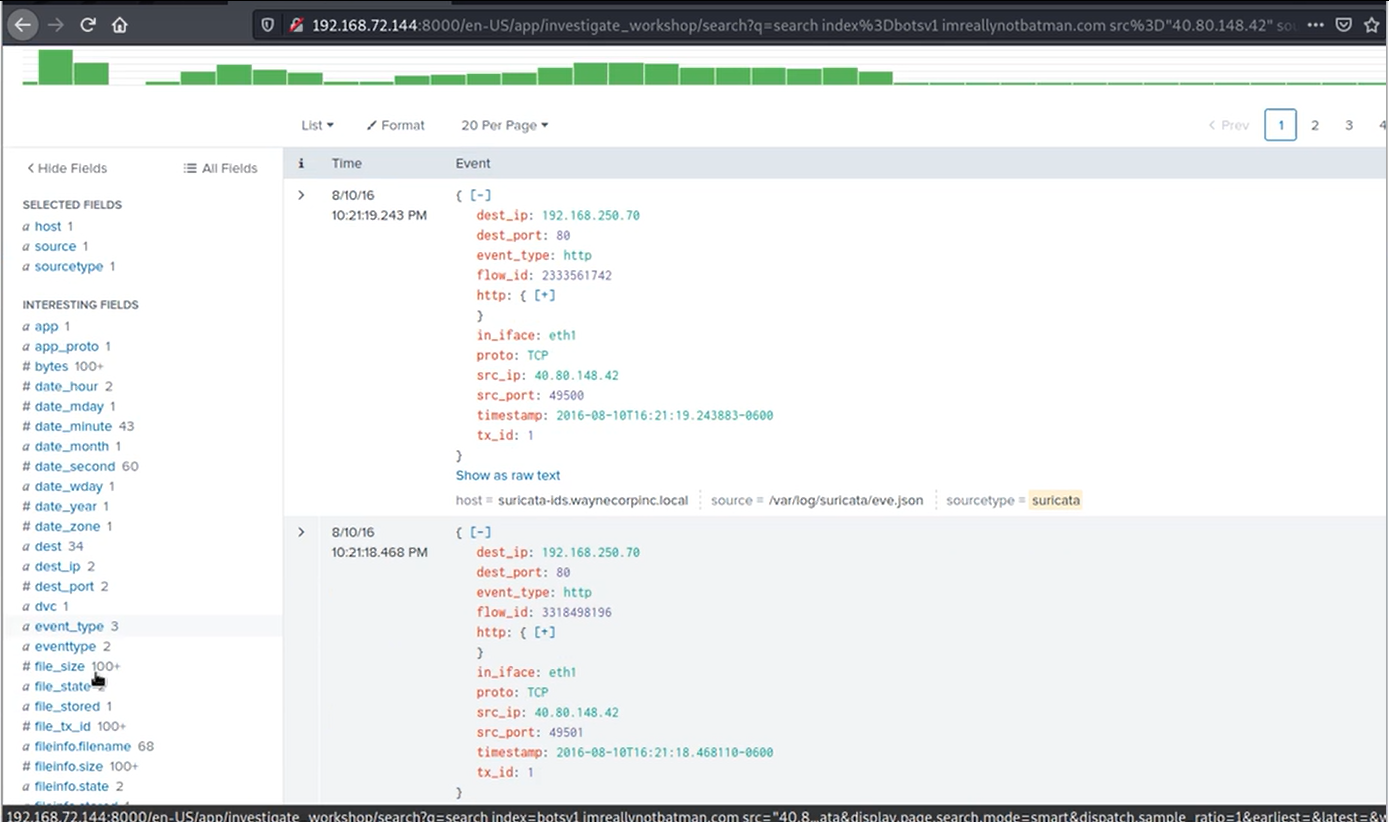Select the event_type field in sidebar
This screenshot has width=1389, height=822.
[x=69, y=626]
